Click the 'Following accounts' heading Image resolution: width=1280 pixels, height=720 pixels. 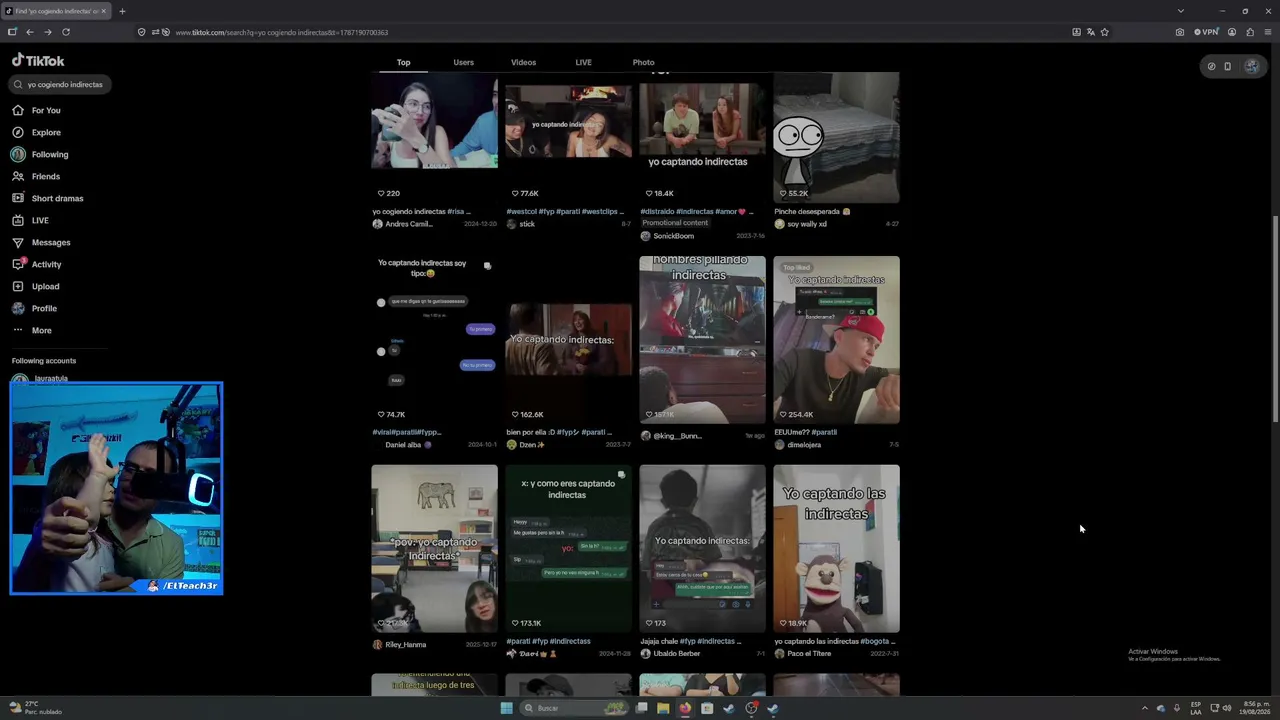coord(44,361)
